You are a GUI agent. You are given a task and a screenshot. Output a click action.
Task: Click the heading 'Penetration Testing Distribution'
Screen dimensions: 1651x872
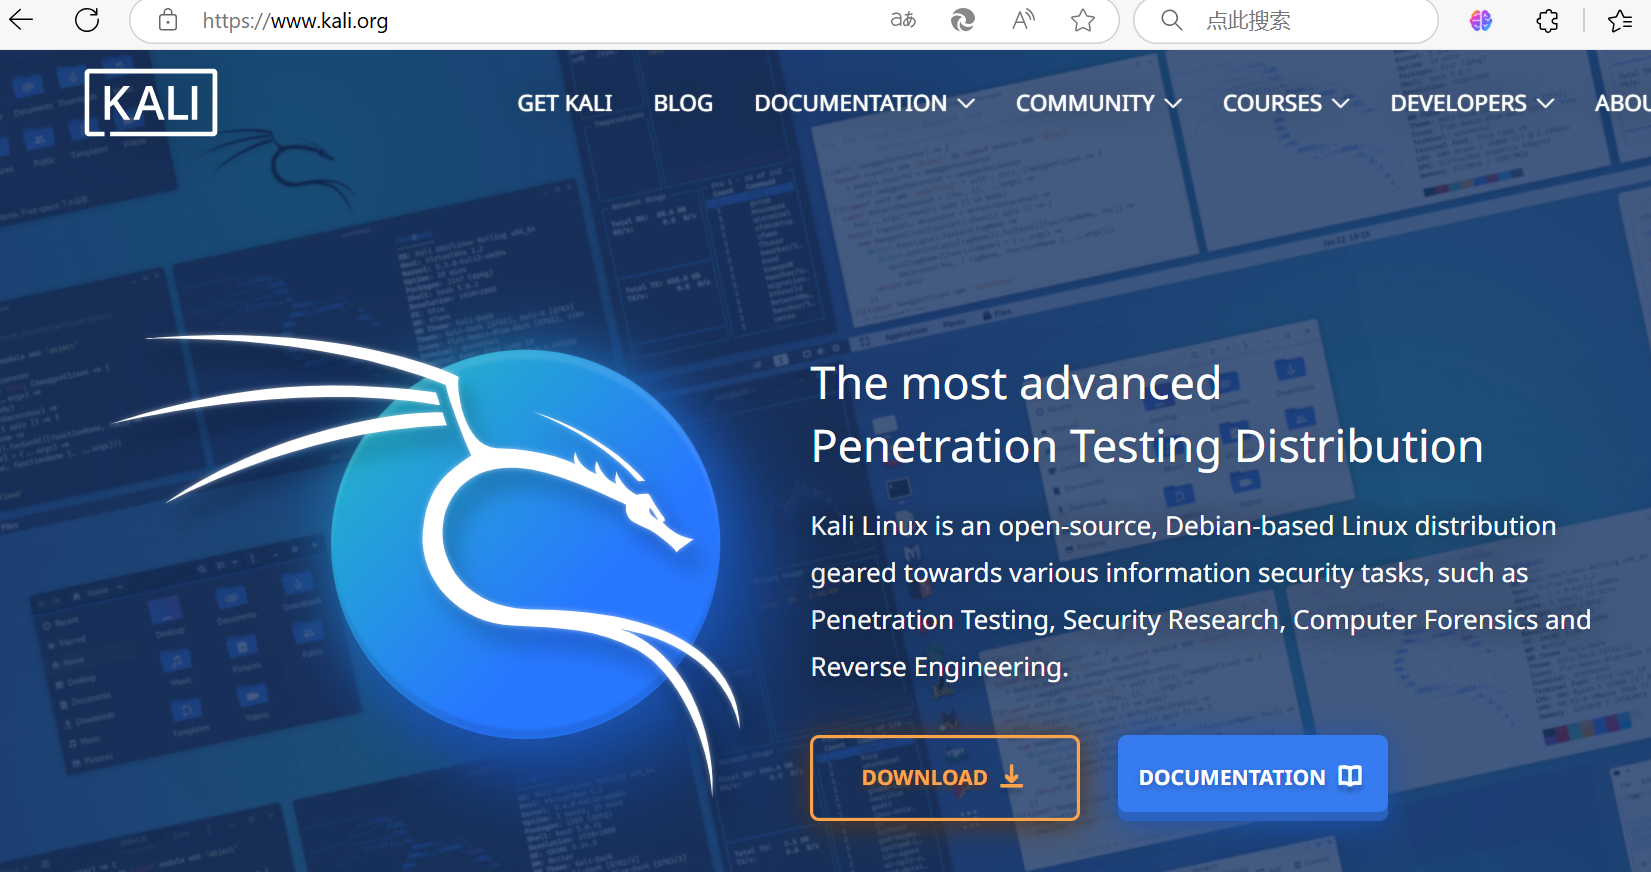(1147, 446)
